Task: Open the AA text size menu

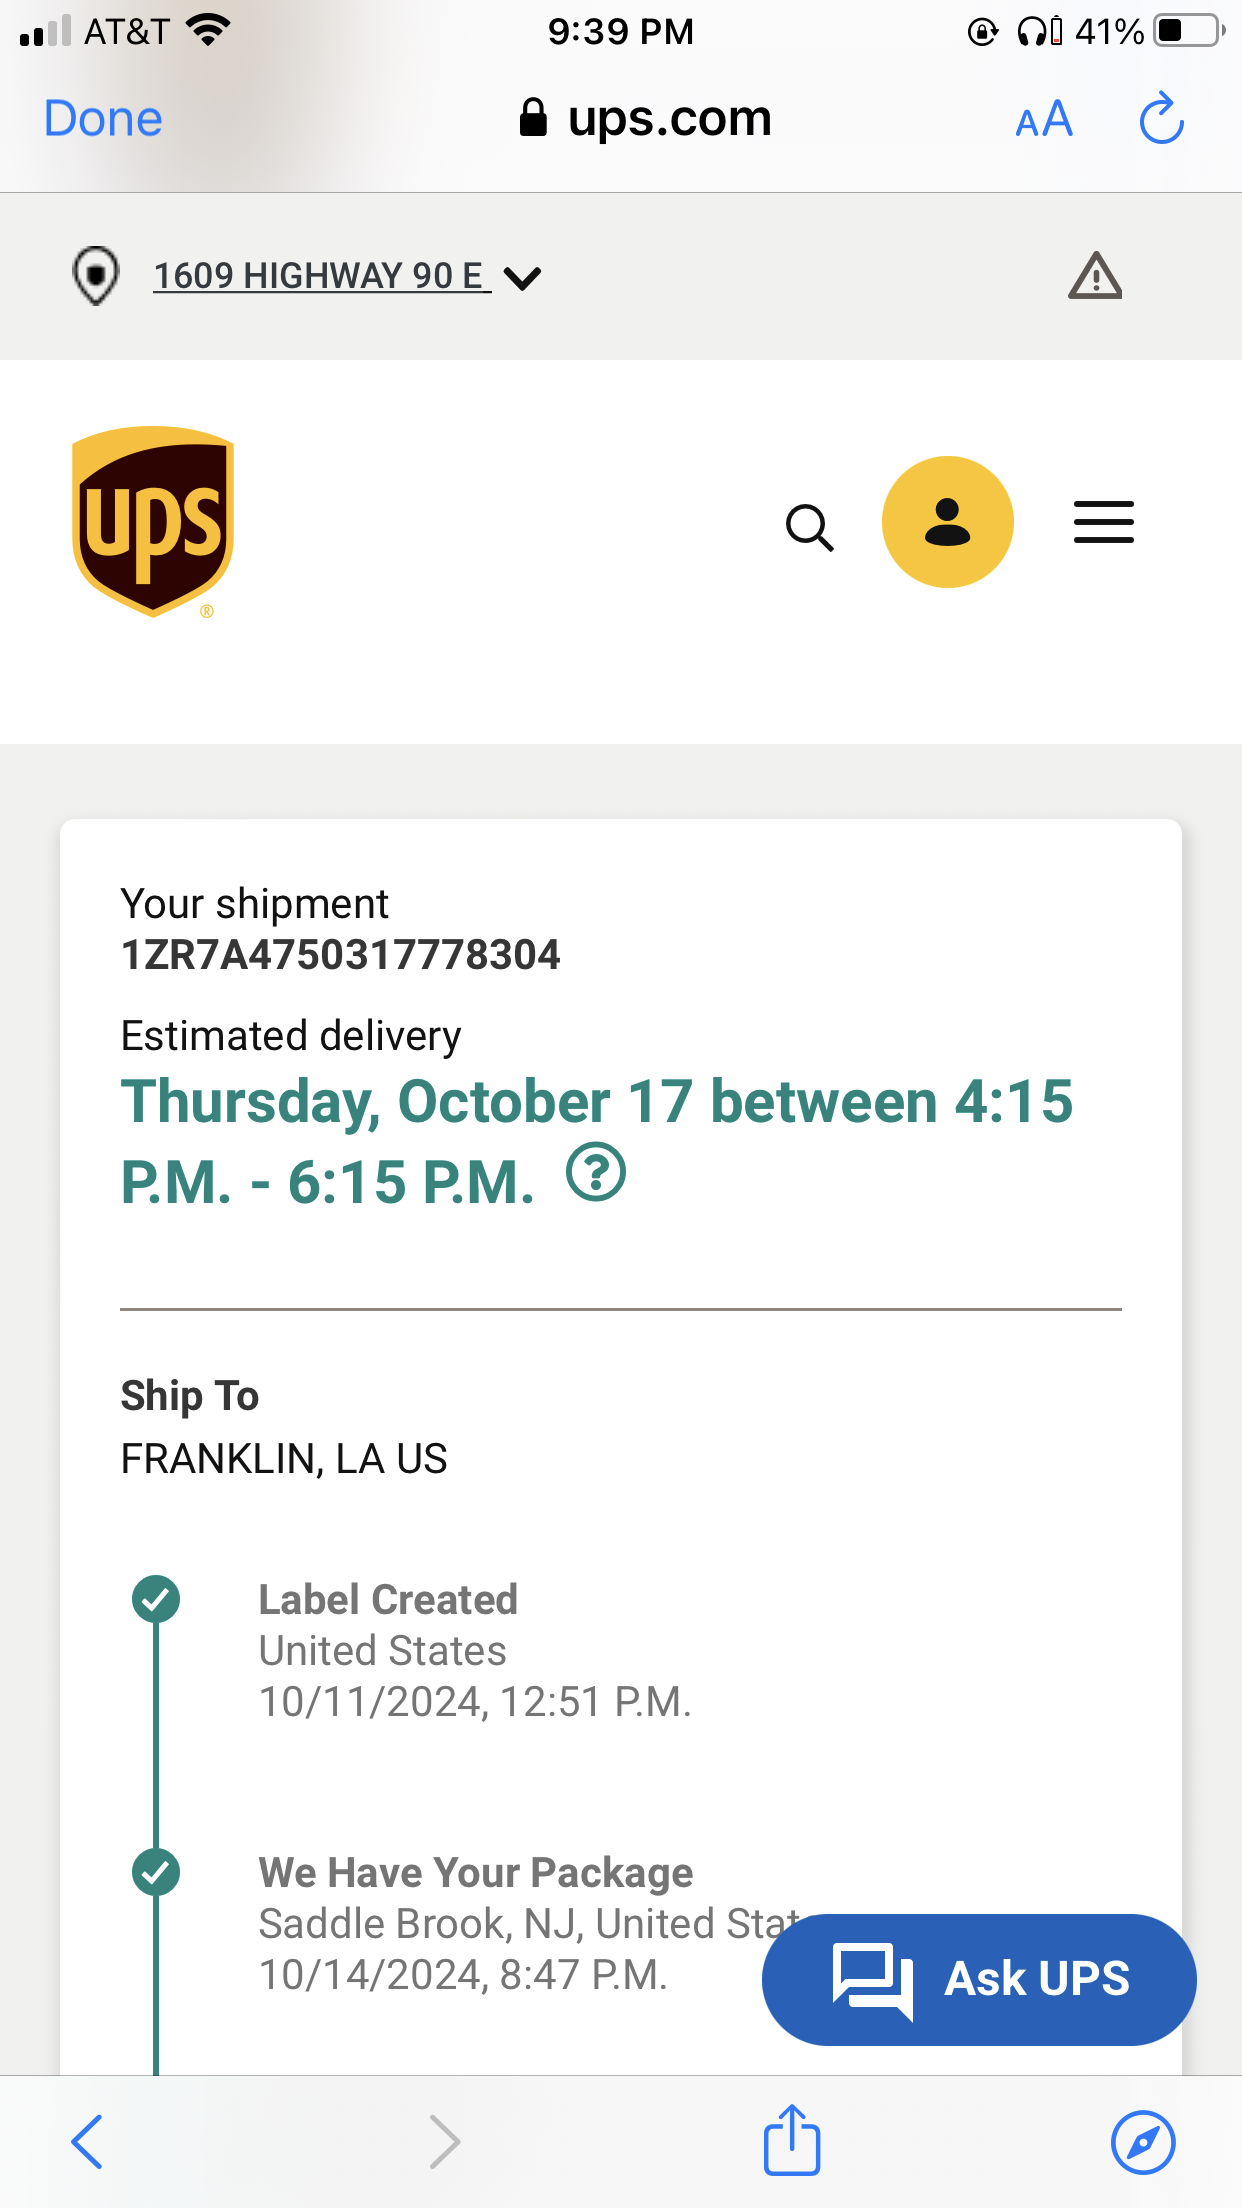Action: click(1043, 120)
